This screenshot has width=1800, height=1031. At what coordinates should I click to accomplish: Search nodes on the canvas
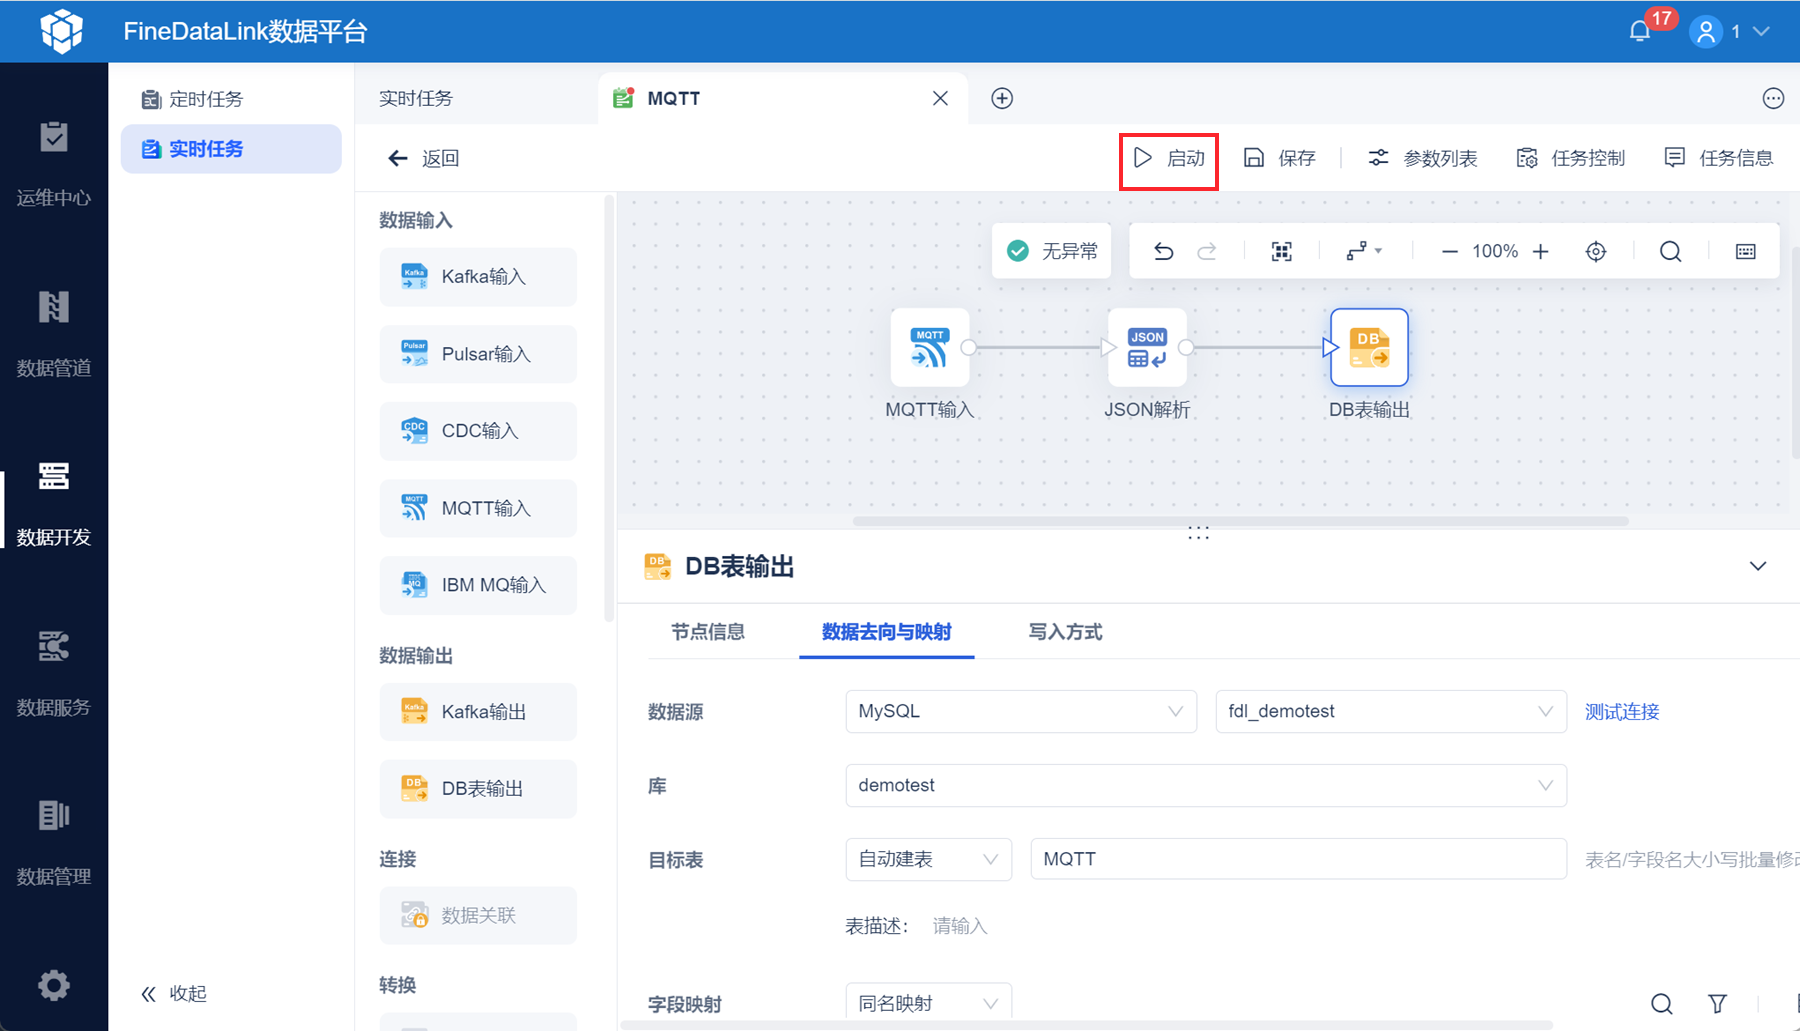pyautogui.click(x=1670, y=251)
